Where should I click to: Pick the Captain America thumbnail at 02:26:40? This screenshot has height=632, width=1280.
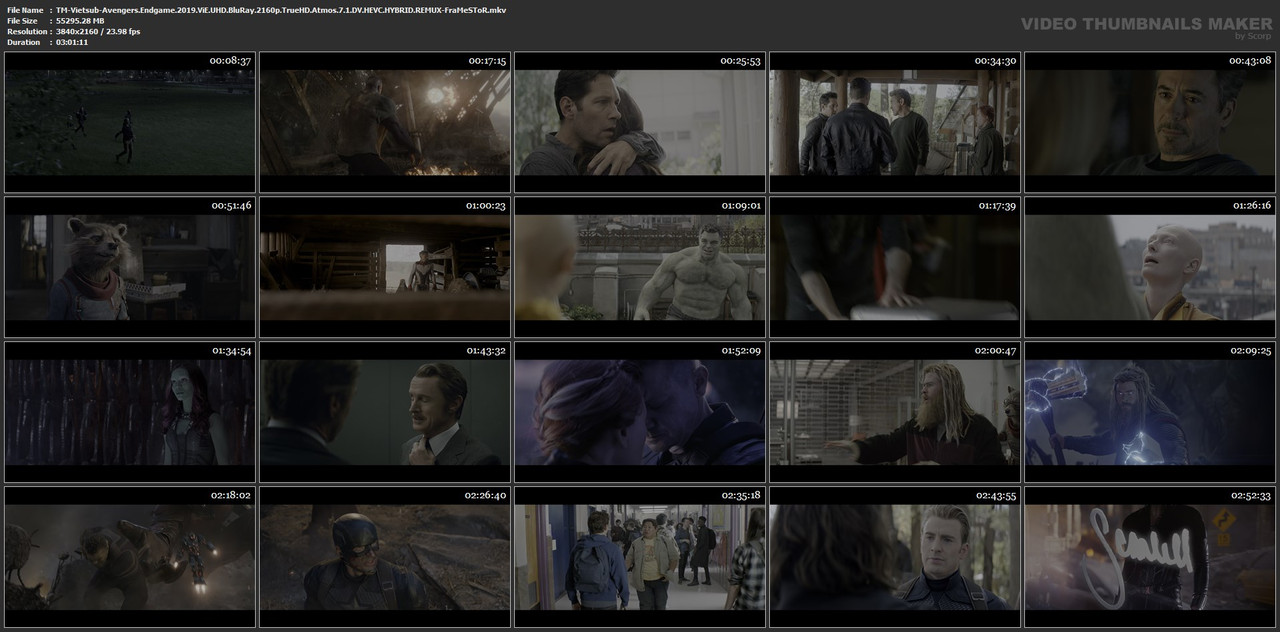[x=385, y=556]
